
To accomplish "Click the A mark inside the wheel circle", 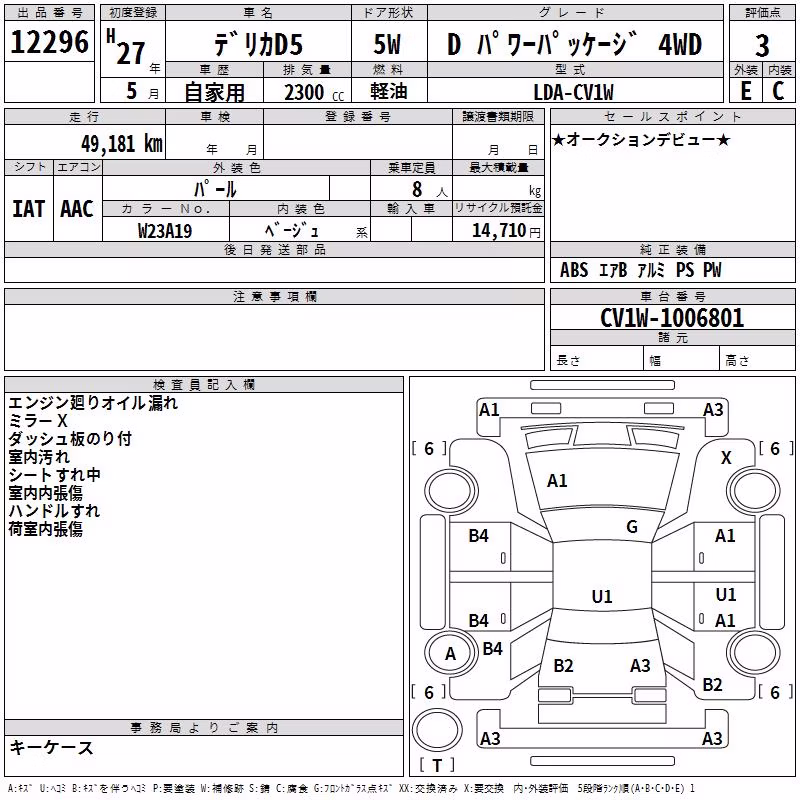I will coord(450,654).
